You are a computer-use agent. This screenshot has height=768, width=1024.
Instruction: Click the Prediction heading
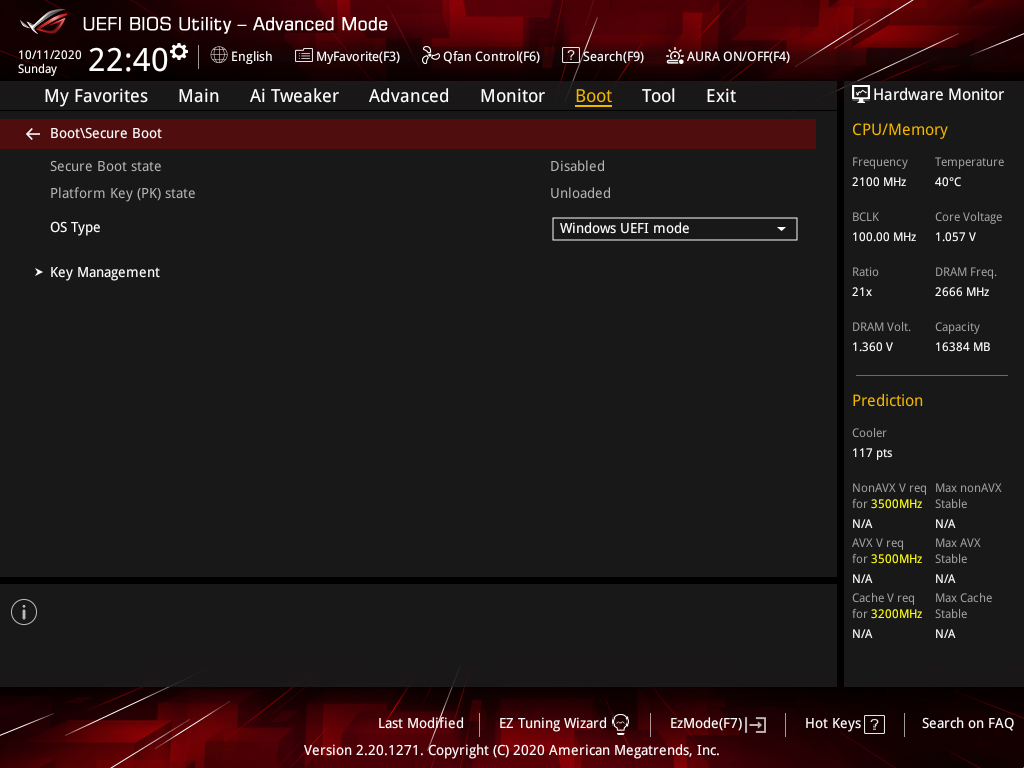[x=887, y=400]
